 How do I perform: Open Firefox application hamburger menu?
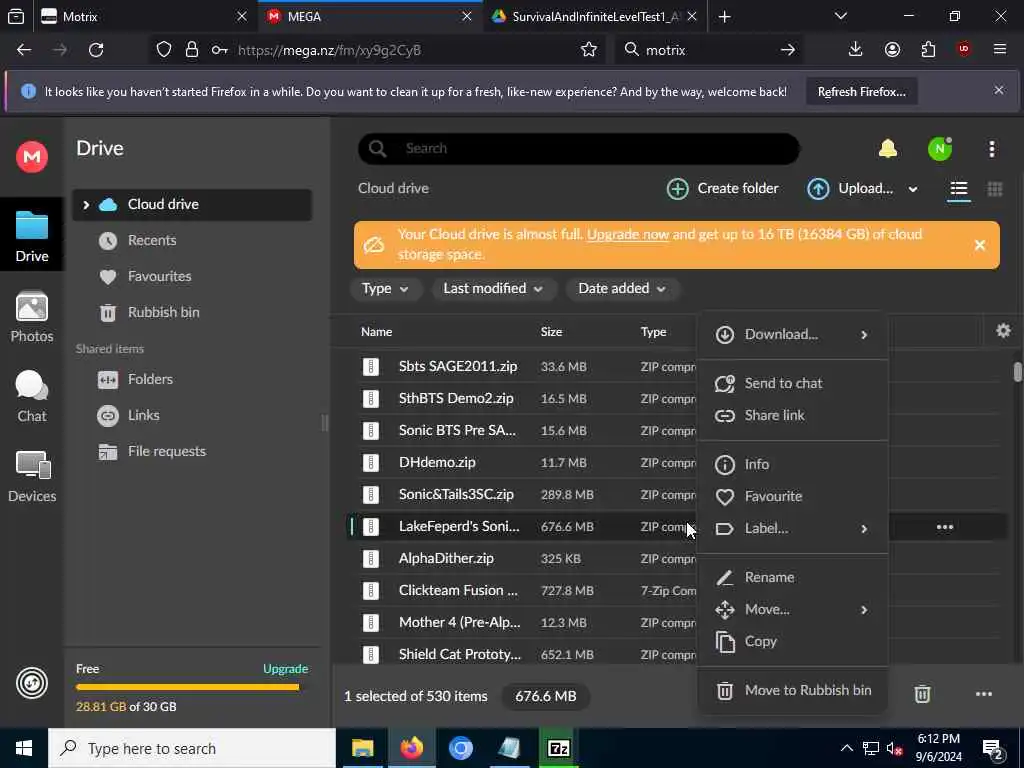click(999, 50)
